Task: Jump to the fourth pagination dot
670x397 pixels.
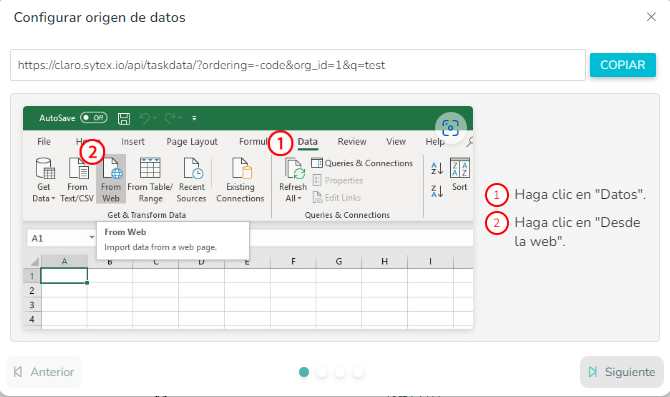Action: tap(358, 372)
